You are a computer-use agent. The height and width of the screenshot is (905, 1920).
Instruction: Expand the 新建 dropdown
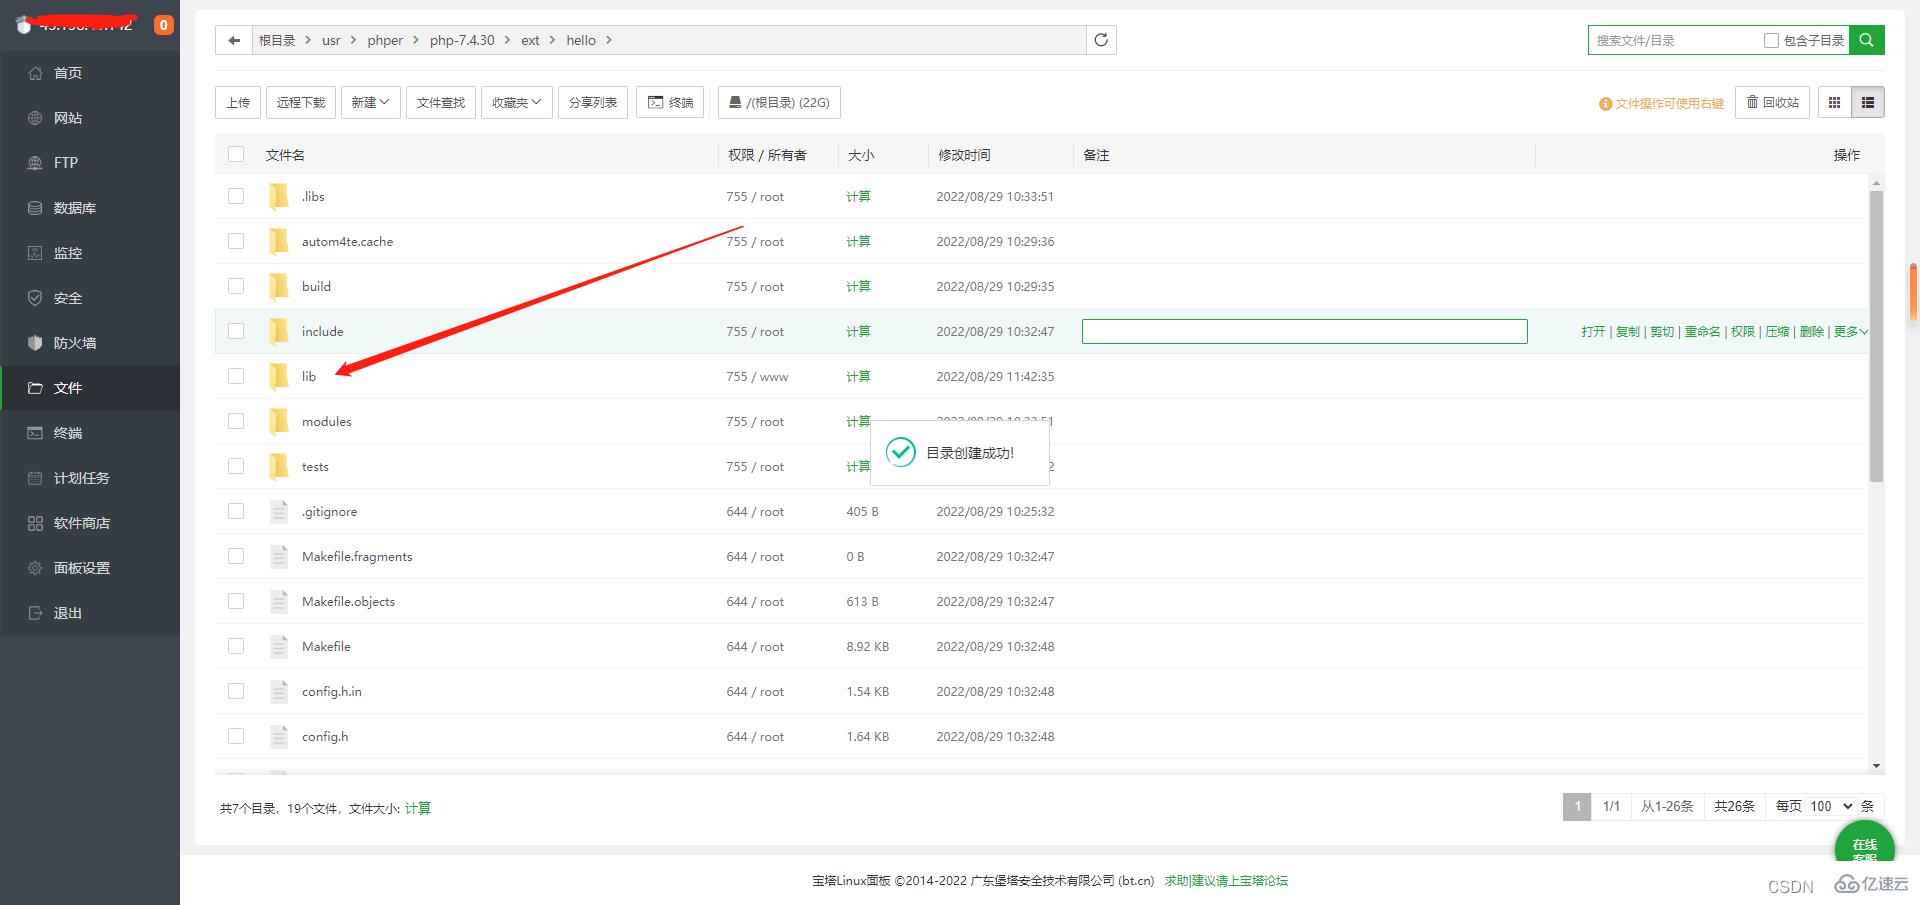pos(370,102)
